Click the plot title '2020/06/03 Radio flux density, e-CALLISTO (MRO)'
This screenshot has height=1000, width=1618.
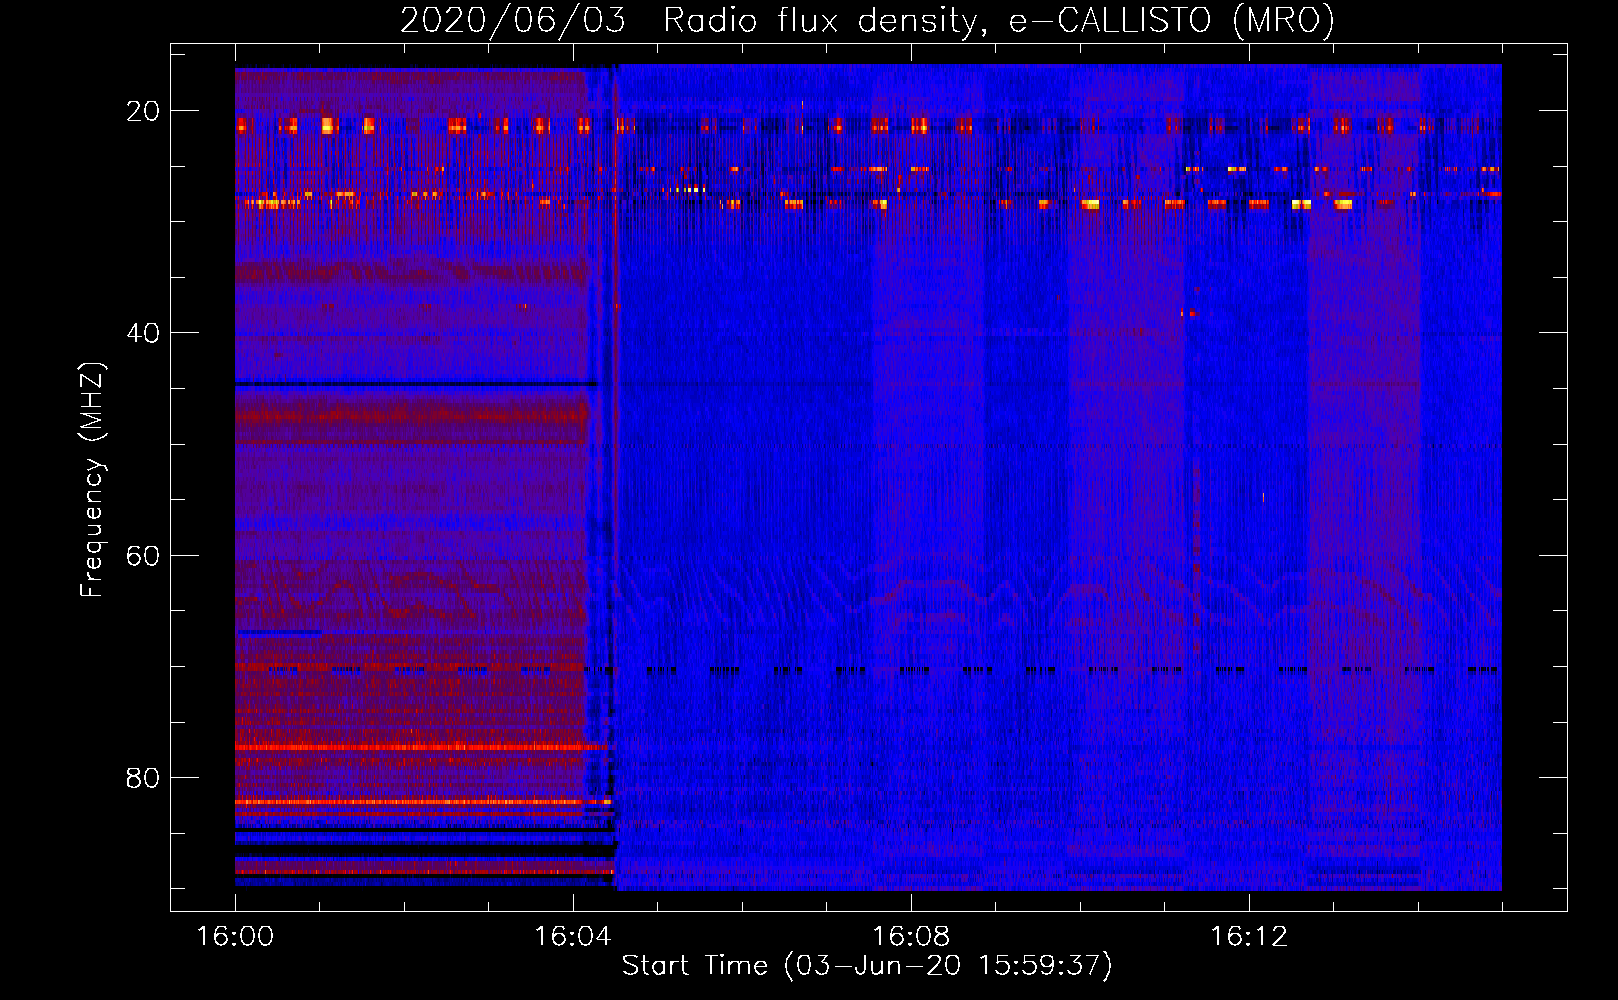tap(867, 20)
